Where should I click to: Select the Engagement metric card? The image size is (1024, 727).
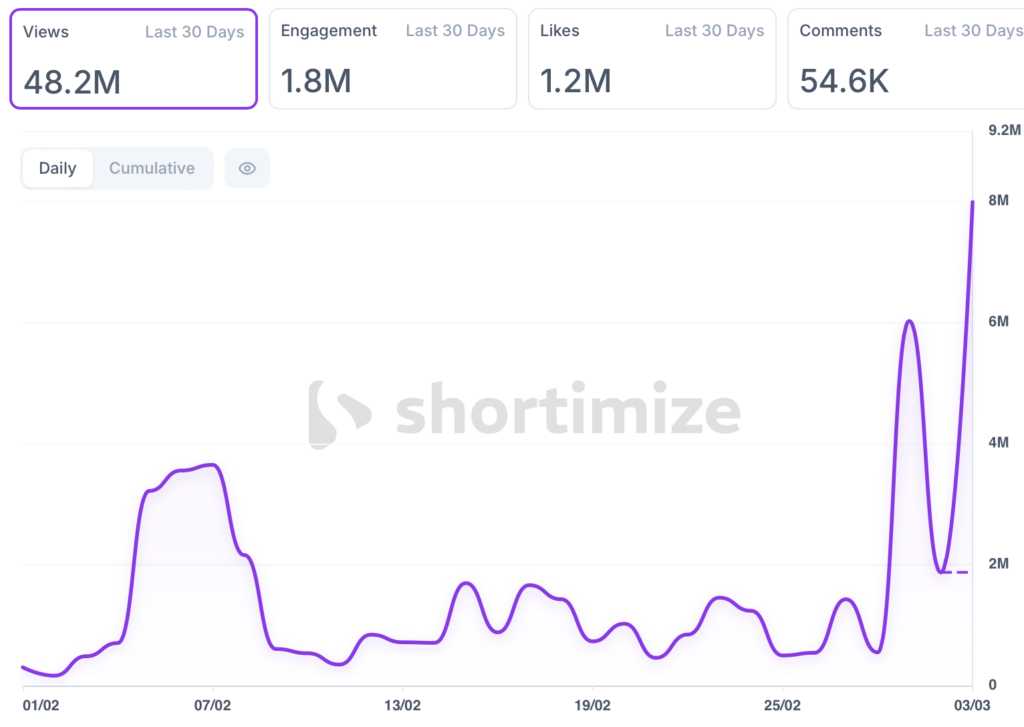click(392, 58)
